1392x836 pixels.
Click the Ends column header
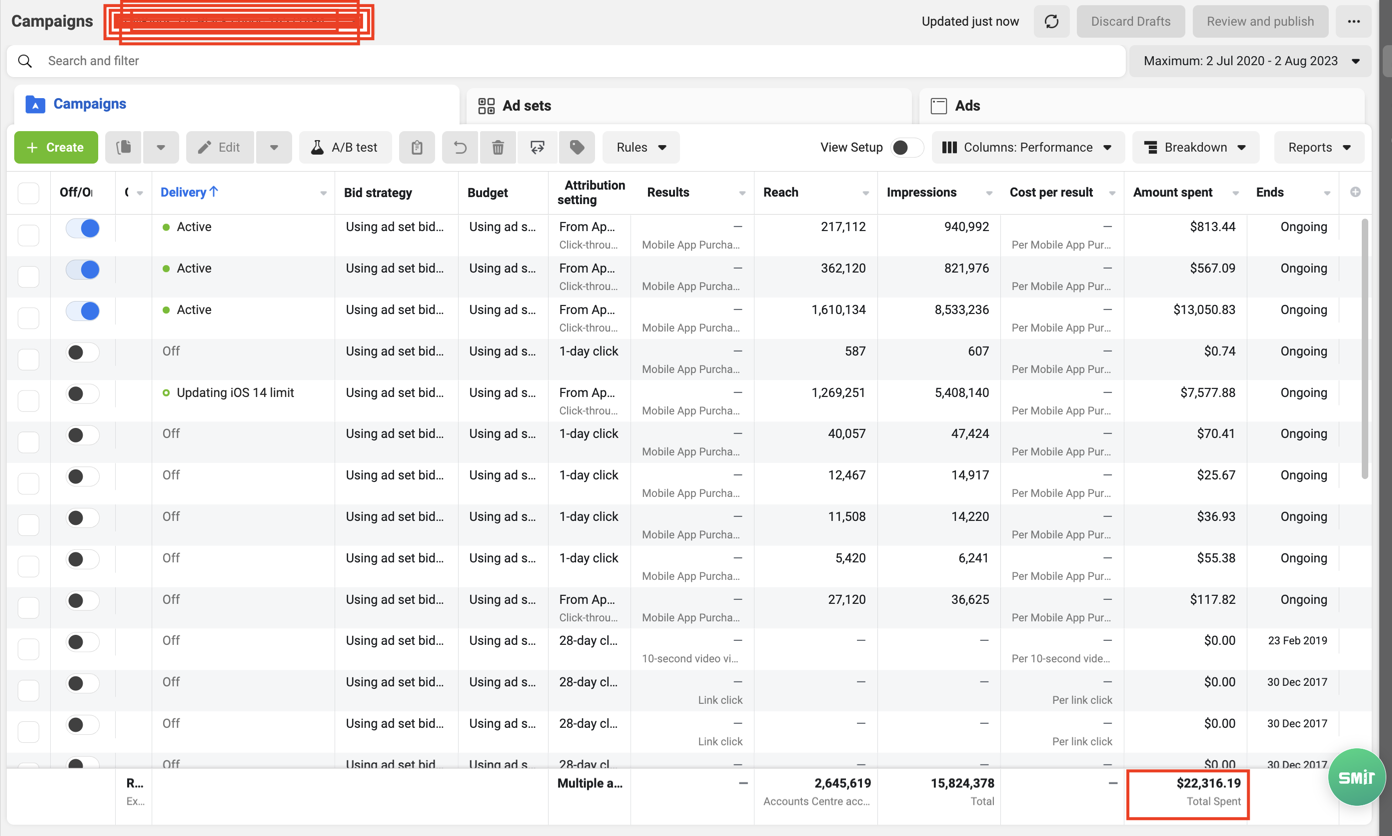point(1270,192)
